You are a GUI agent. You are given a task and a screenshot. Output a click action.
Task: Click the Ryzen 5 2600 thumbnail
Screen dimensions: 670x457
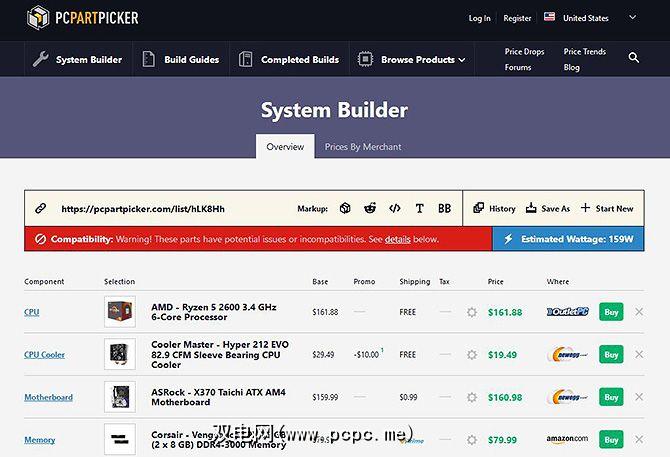[x=120, y=312]
